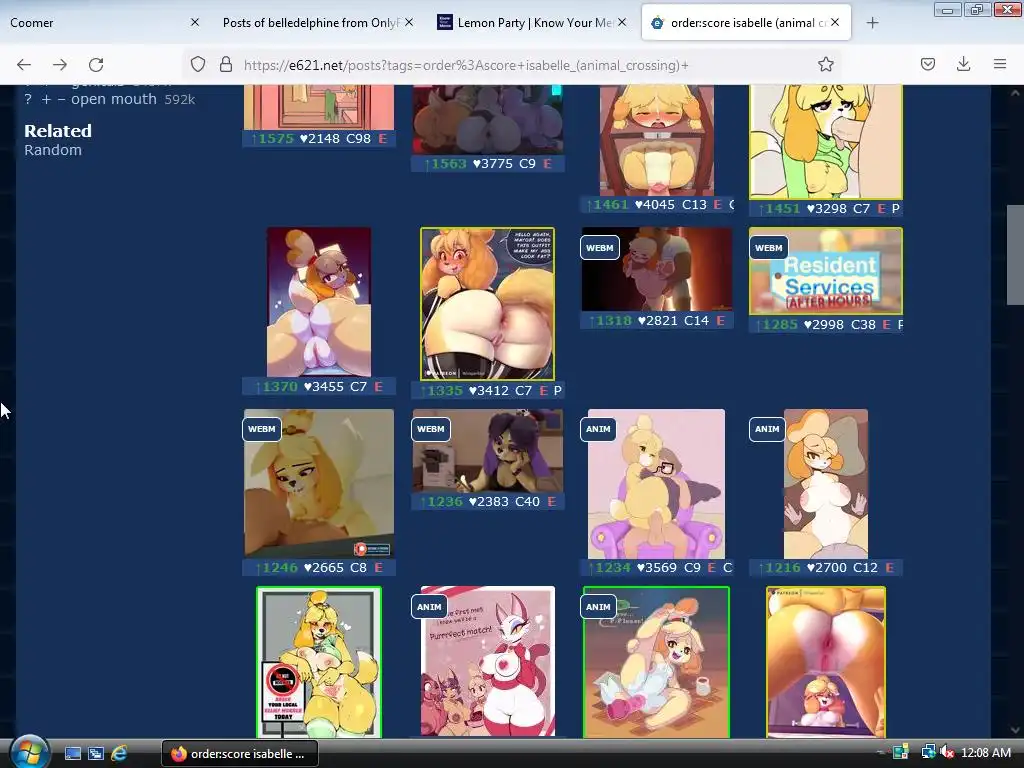Close the Lemon Party tab
The image size is (1024, 768).
(x=622, y=22)
